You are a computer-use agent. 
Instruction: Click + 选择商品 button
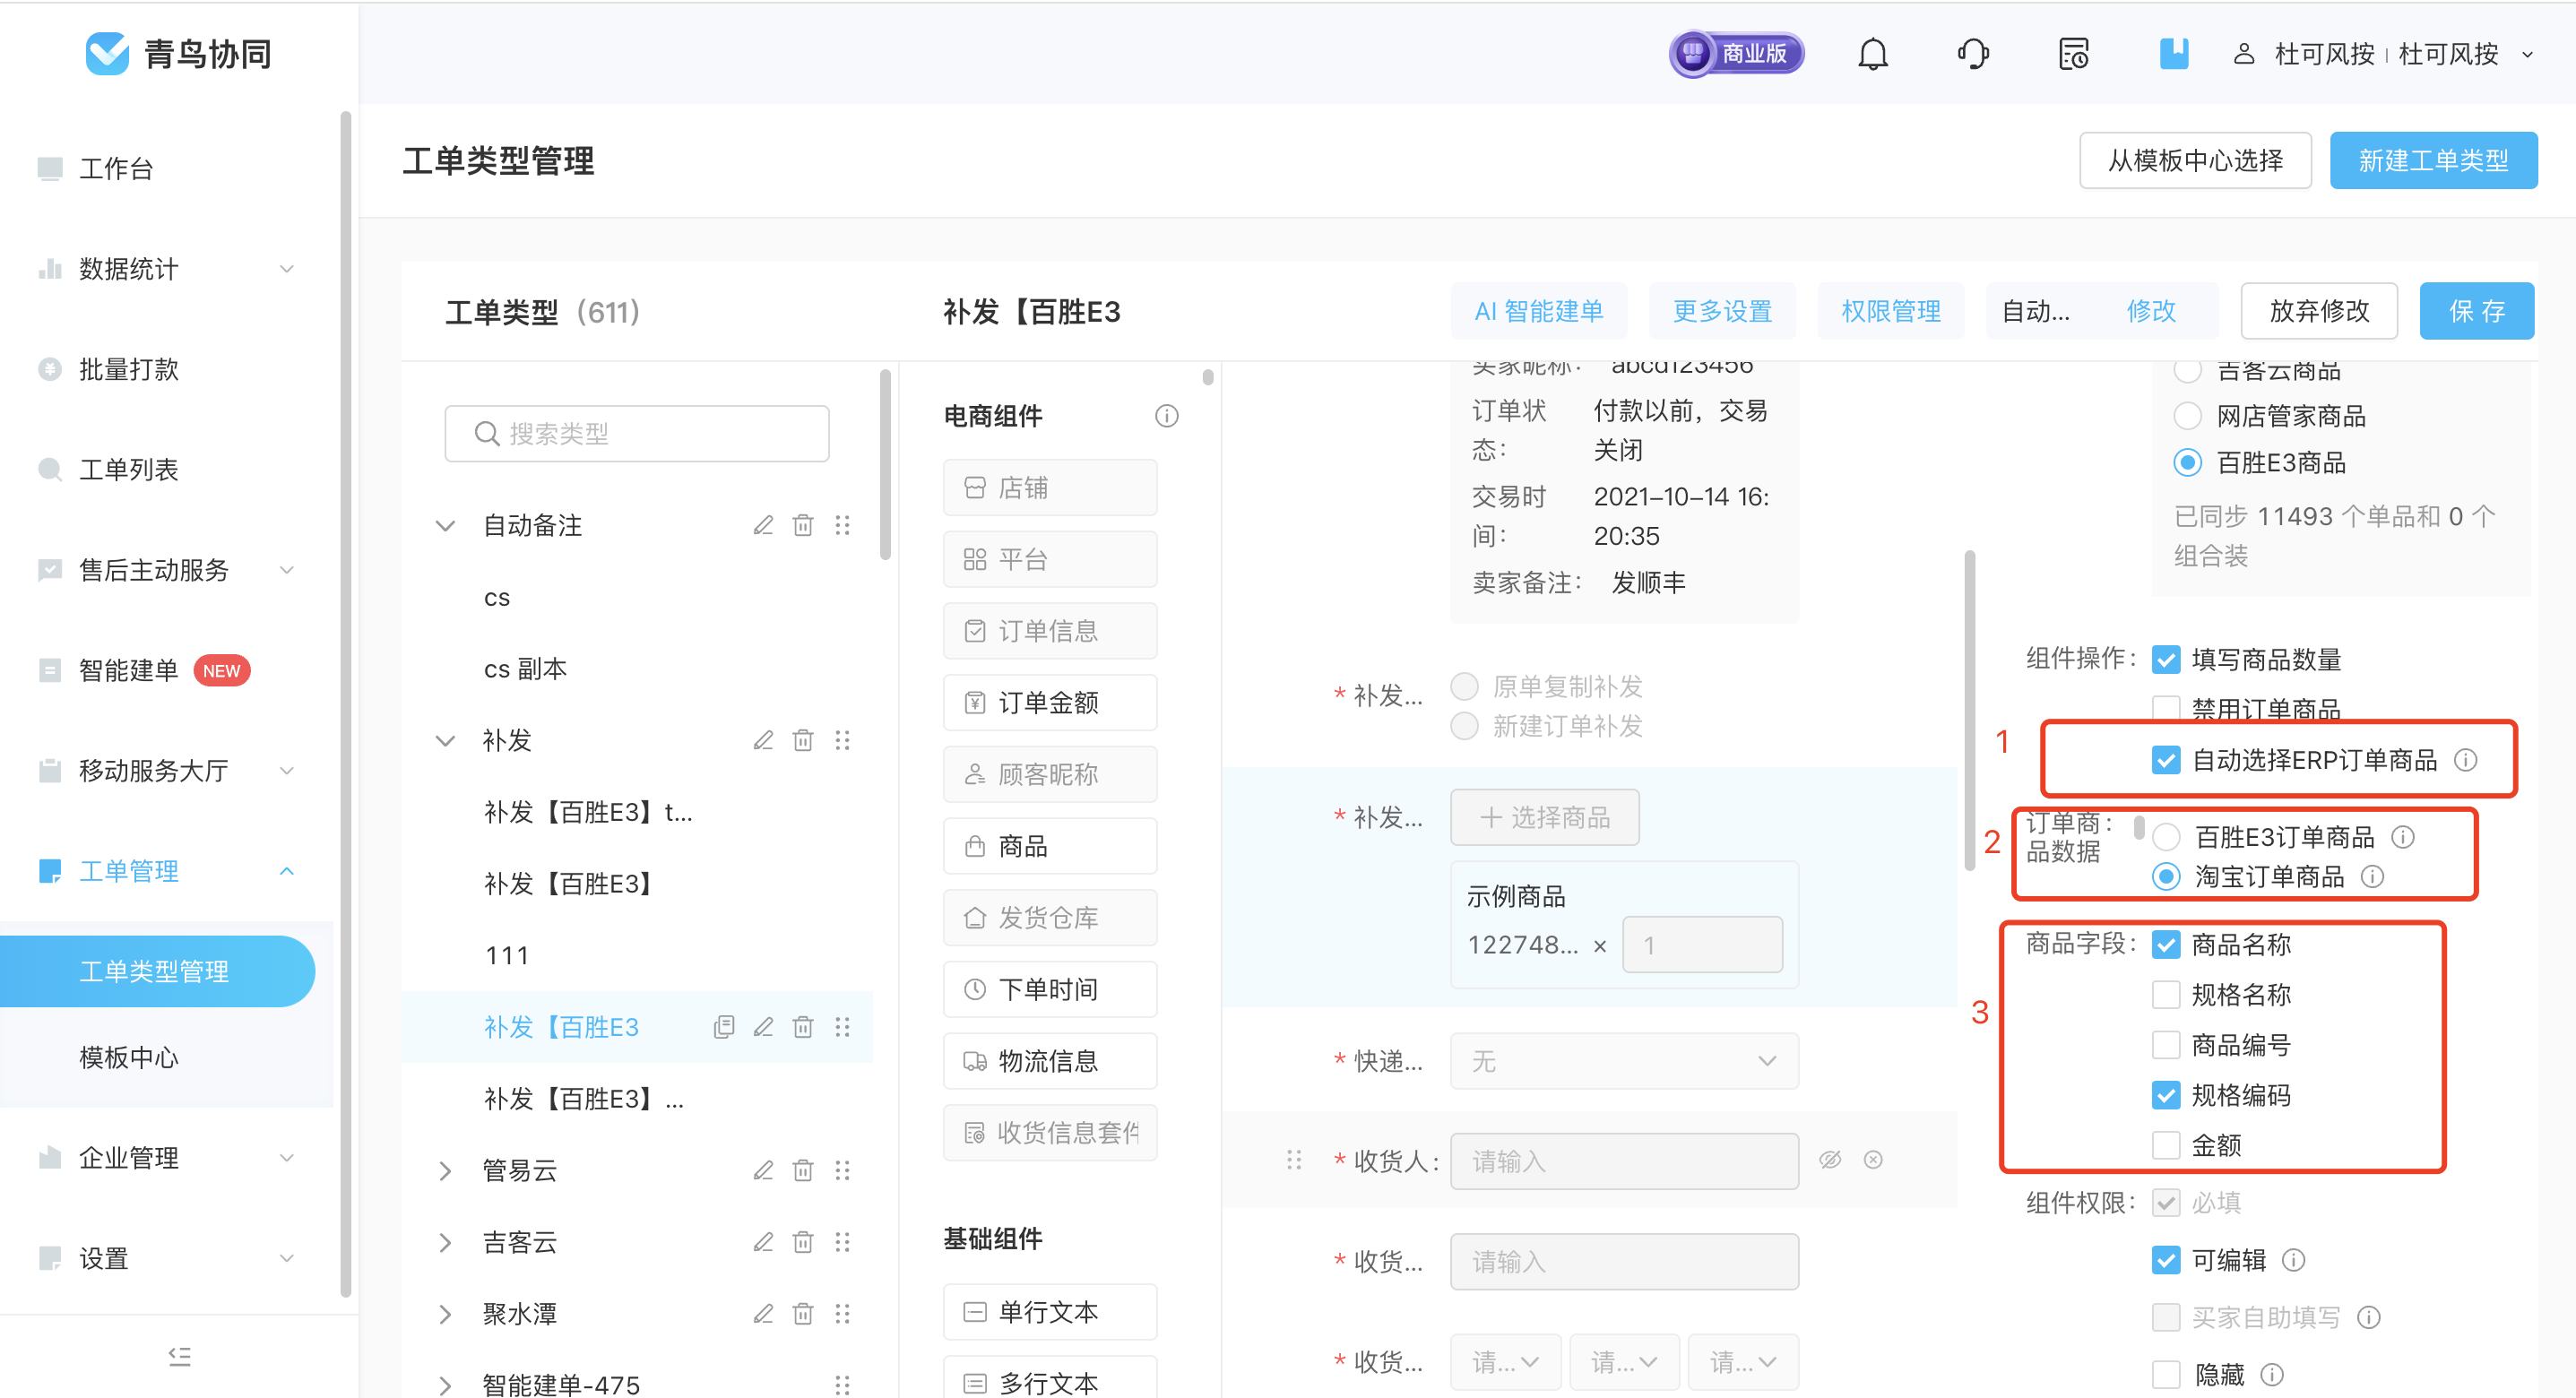1545,817
